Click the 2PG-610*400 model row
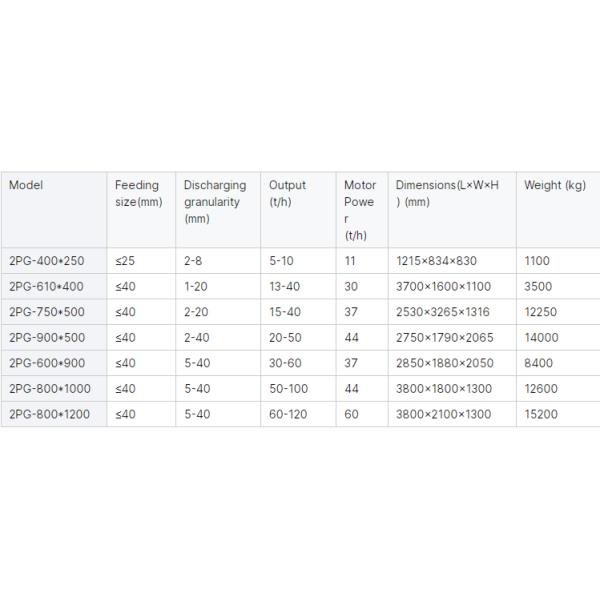Screen dimensions: 600x600 tap(48, 286)
